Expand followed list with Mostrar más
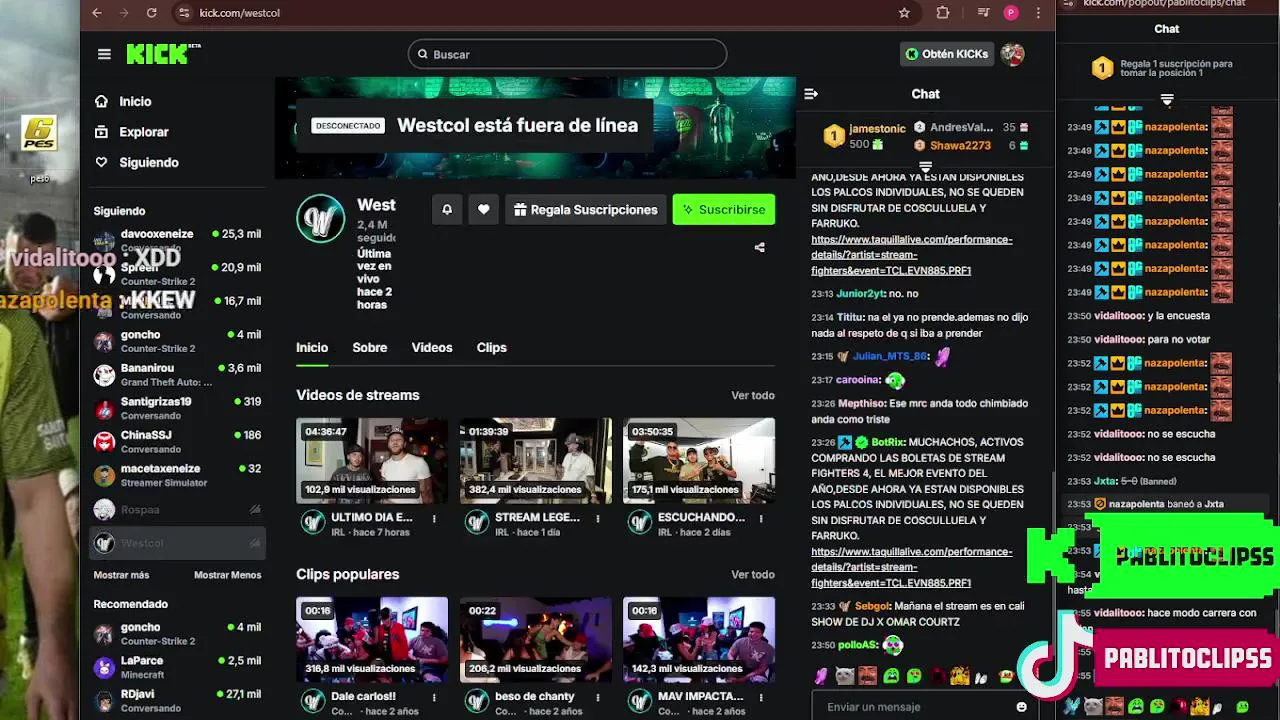Image resolution: width=1280 pixels, height=720 pixels. point(121,575)
